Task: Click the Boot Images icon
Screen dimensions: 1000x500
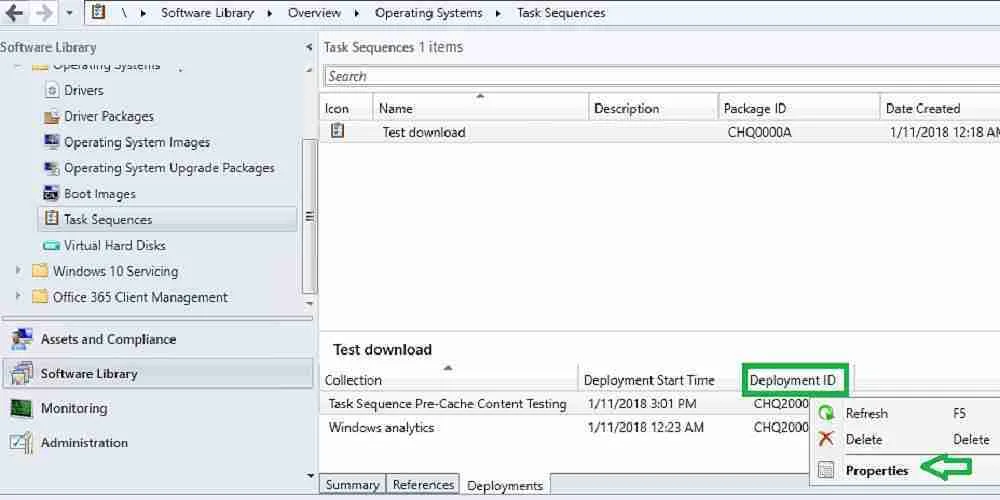Action: pyautogui.click(x=52, y=194)
